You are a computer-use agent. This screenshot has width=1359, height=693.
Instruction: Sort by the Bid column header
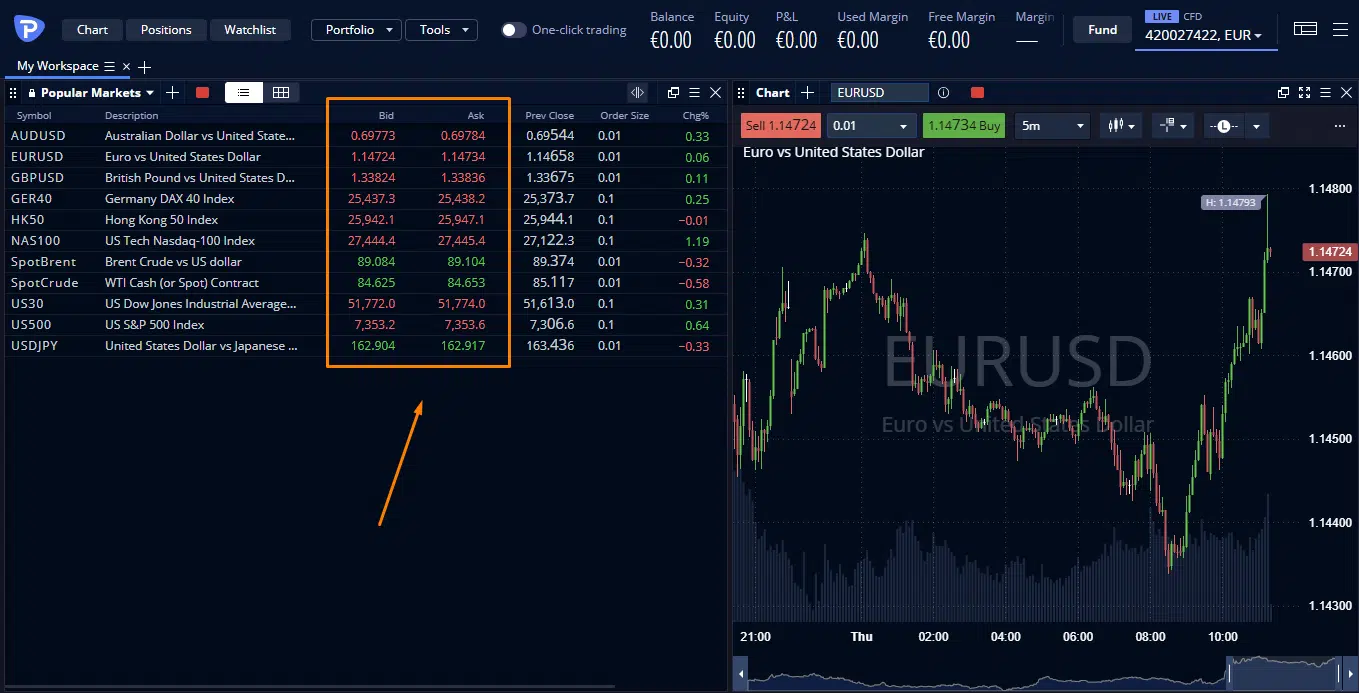pos(386,115)
